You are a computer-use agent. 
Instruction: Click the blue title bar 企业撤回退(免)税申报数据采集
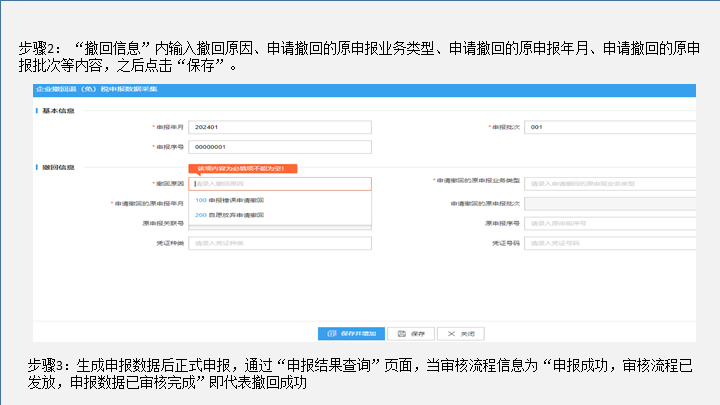(364, 90)
